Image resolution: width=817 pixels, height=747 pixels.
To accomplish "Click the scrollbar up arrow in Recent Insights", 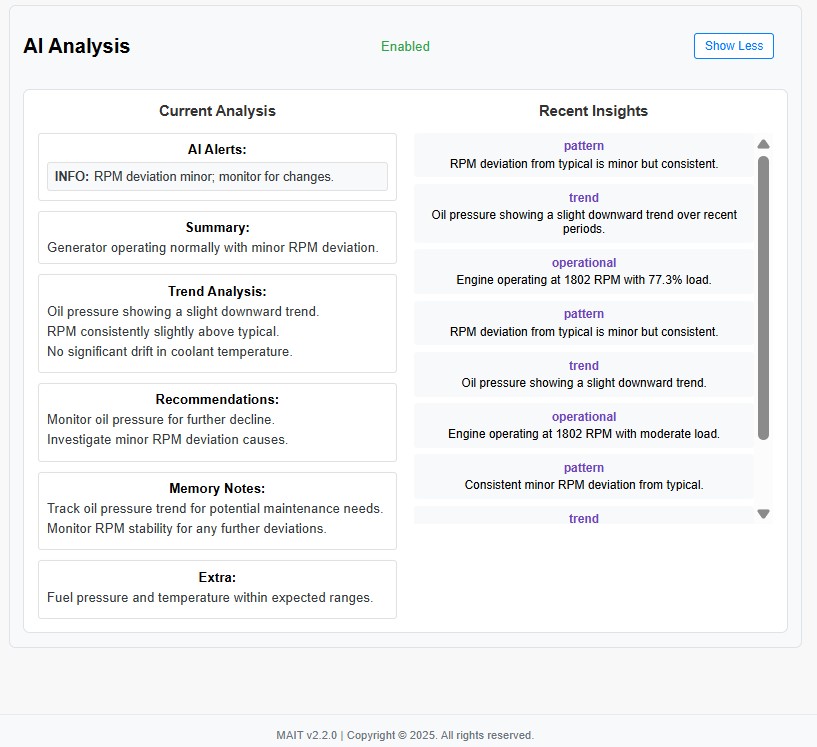I will (763, 143).
